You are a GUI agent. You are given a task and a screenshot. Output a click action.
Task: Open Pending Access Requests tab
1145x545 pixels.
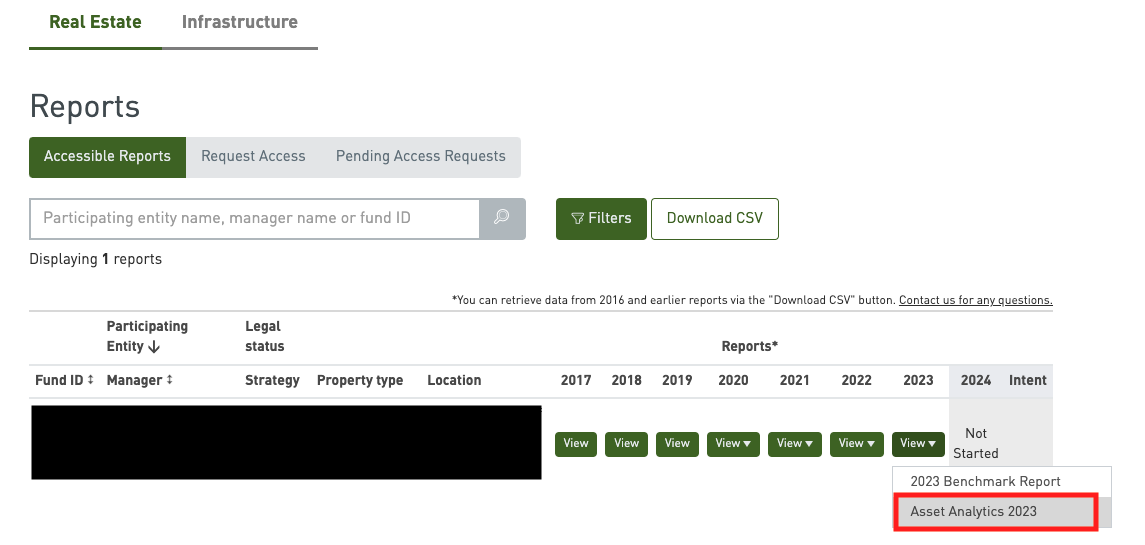coord(420,157)
